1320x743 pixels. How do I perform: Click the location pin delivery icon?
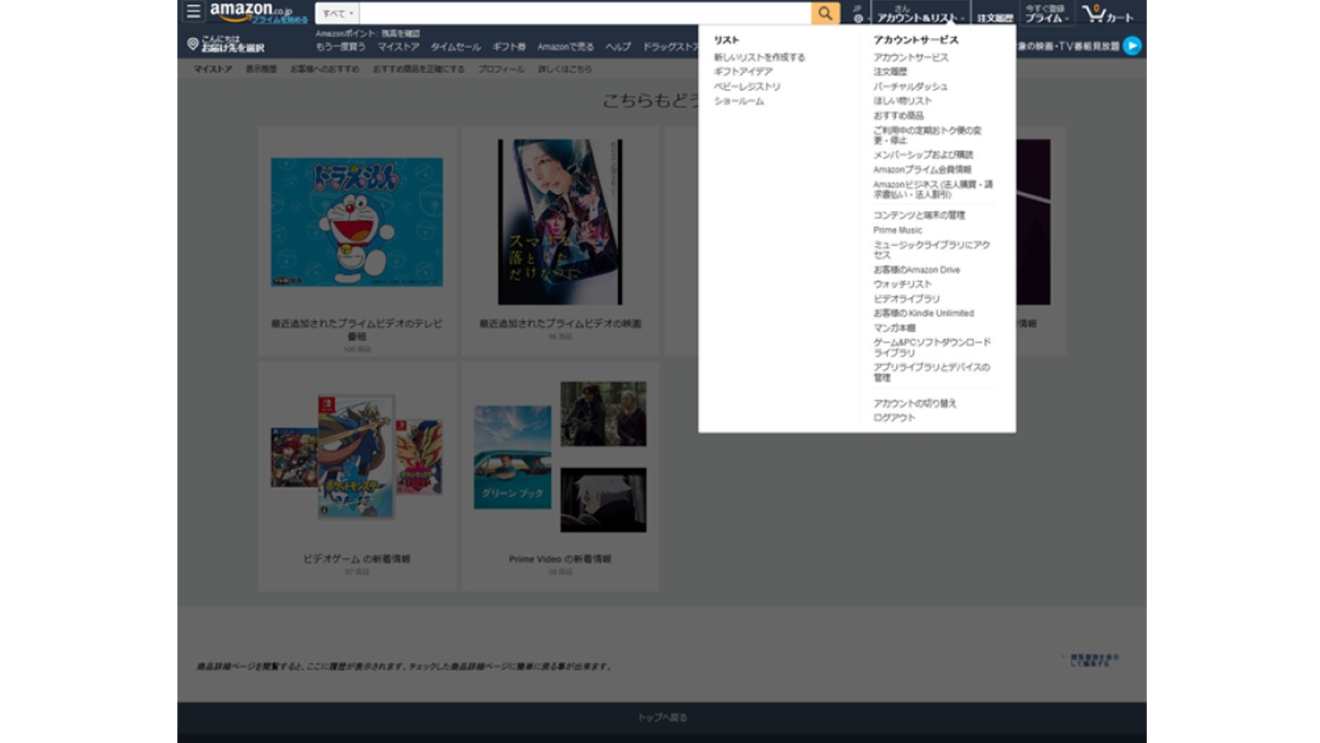pyautogui.click(x=193, y=44)
